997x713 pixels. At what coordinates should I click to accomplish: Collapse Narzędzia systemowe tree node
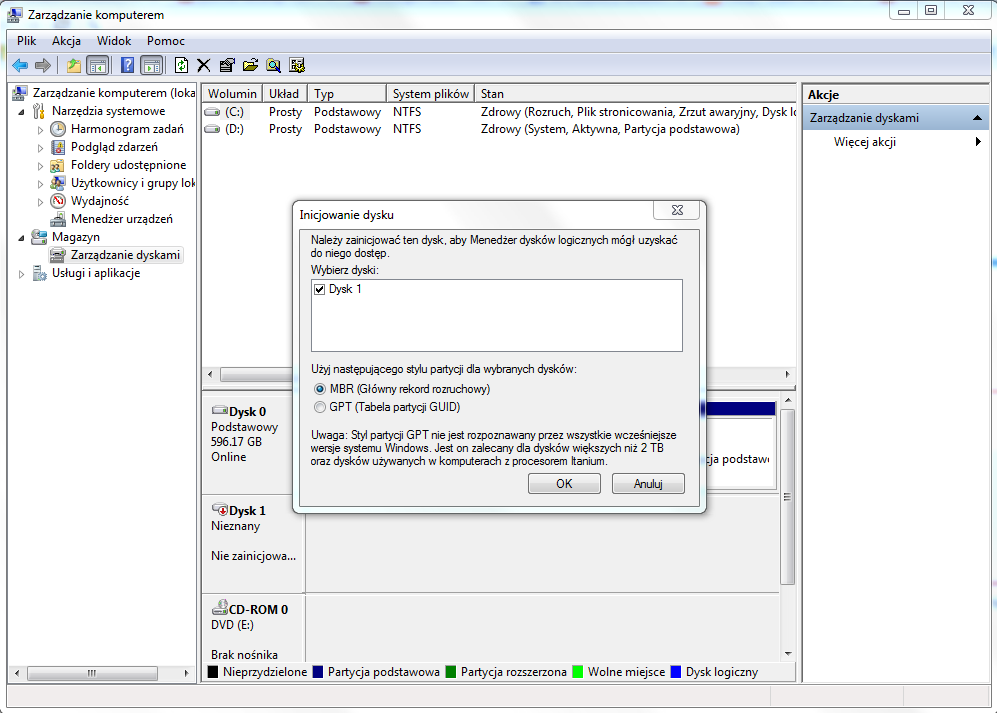pyautogui.click(x=22, y=112)
